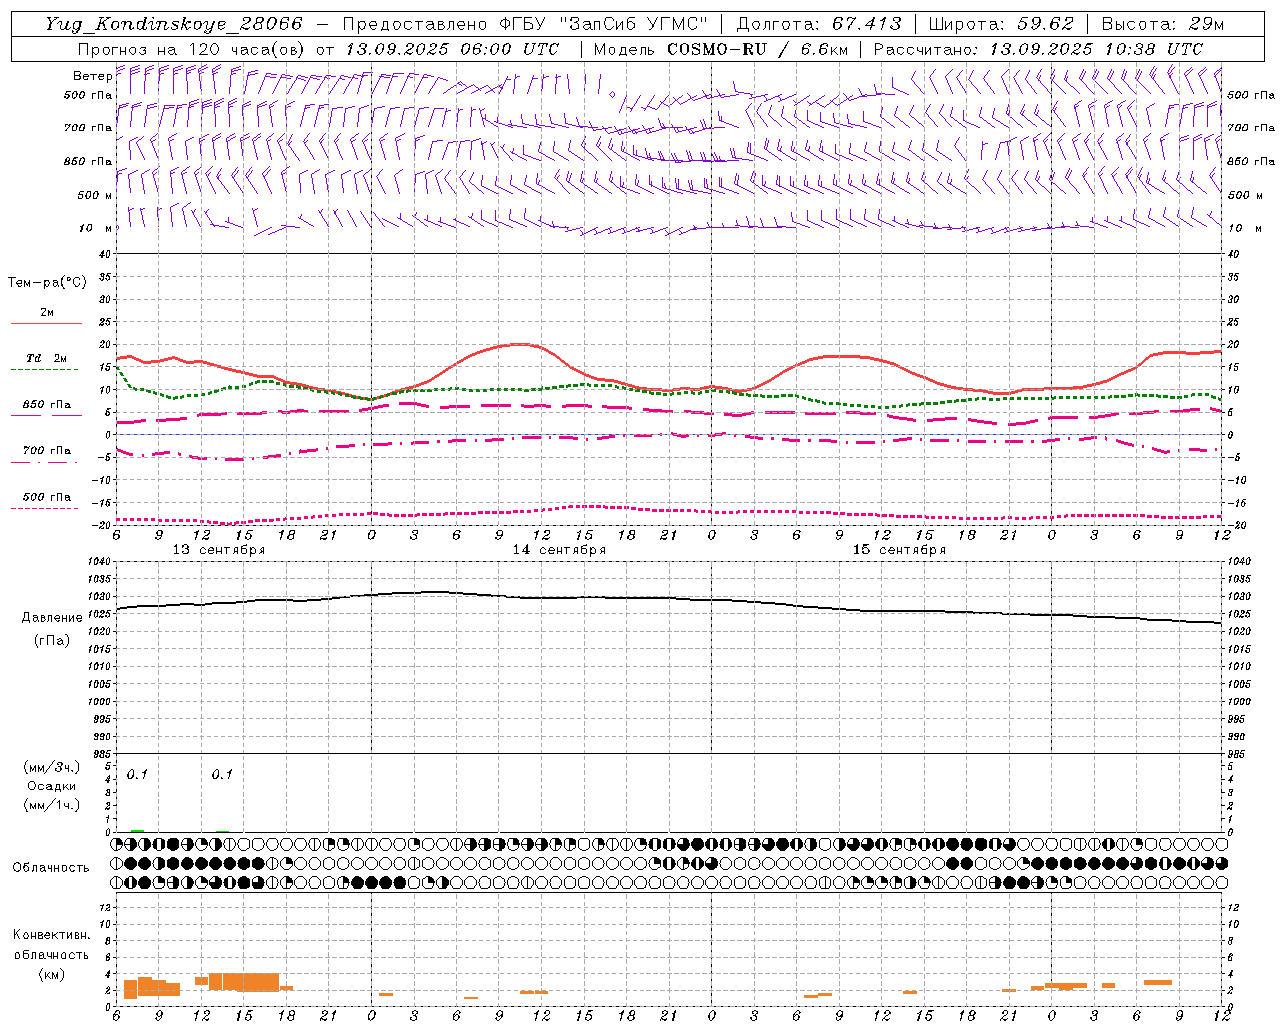This screenshot has width=1280, height=1024.
Task: Select the longitude value "Долгота: 67.413"
Action: [x=819, y=24]
